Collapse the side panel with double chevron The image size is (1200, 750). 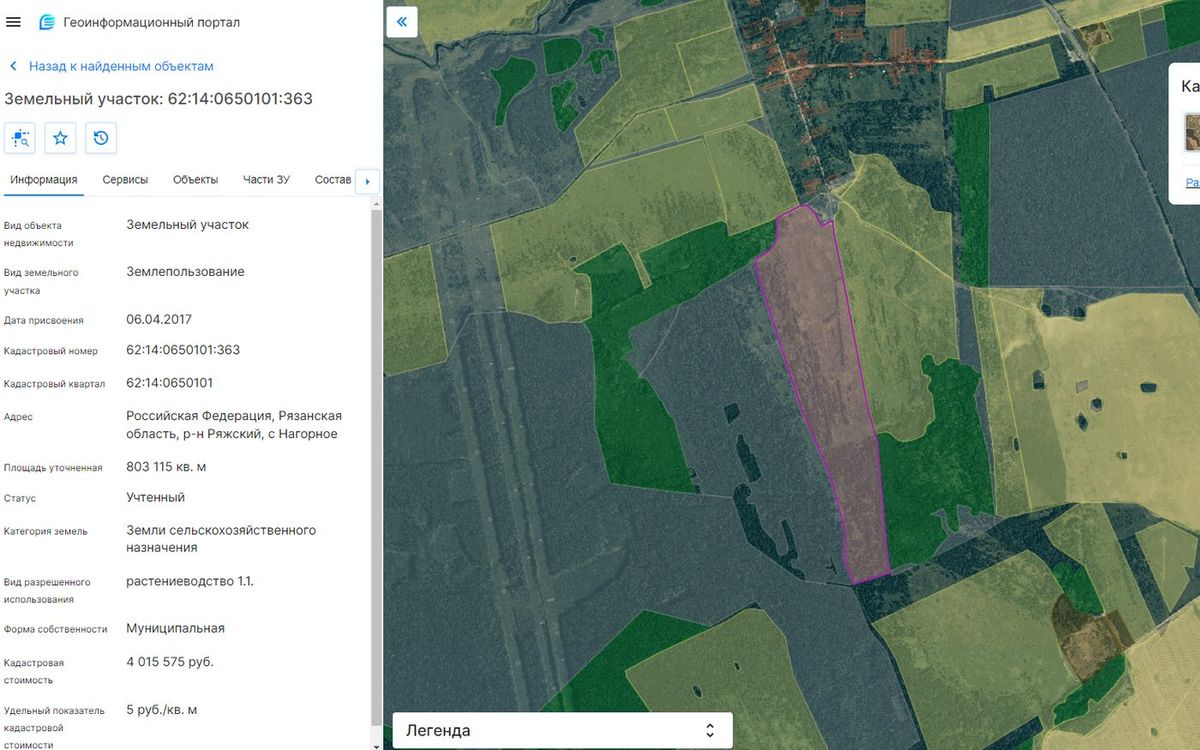click(401, 21)
